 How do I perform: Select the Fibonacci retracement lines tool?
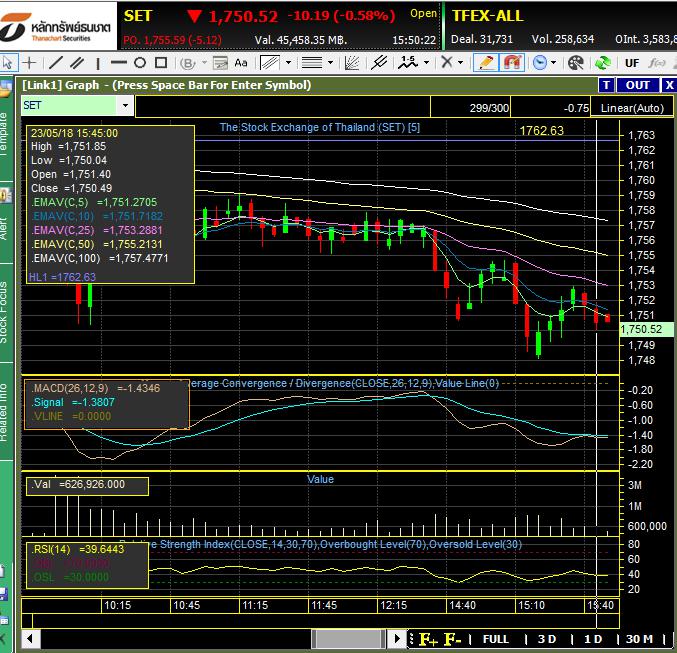312,63
